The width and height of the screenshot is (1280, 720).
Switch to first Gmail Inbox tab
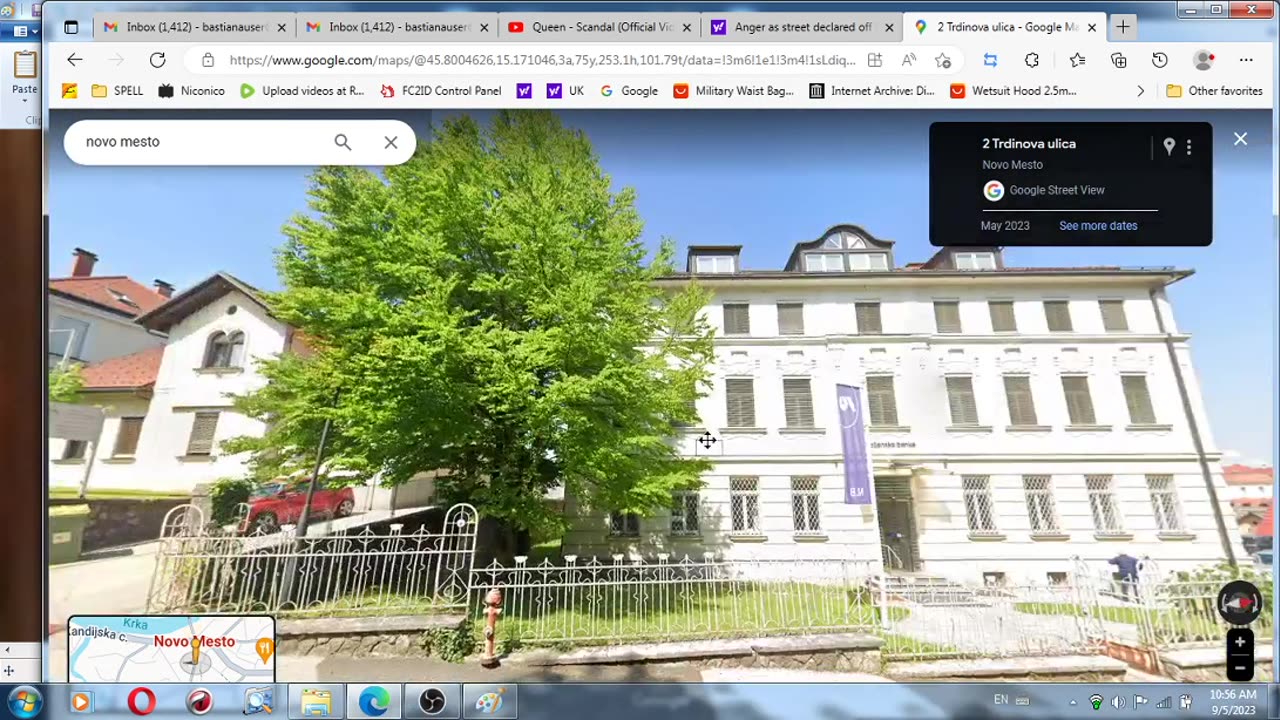tap(194, 27)
